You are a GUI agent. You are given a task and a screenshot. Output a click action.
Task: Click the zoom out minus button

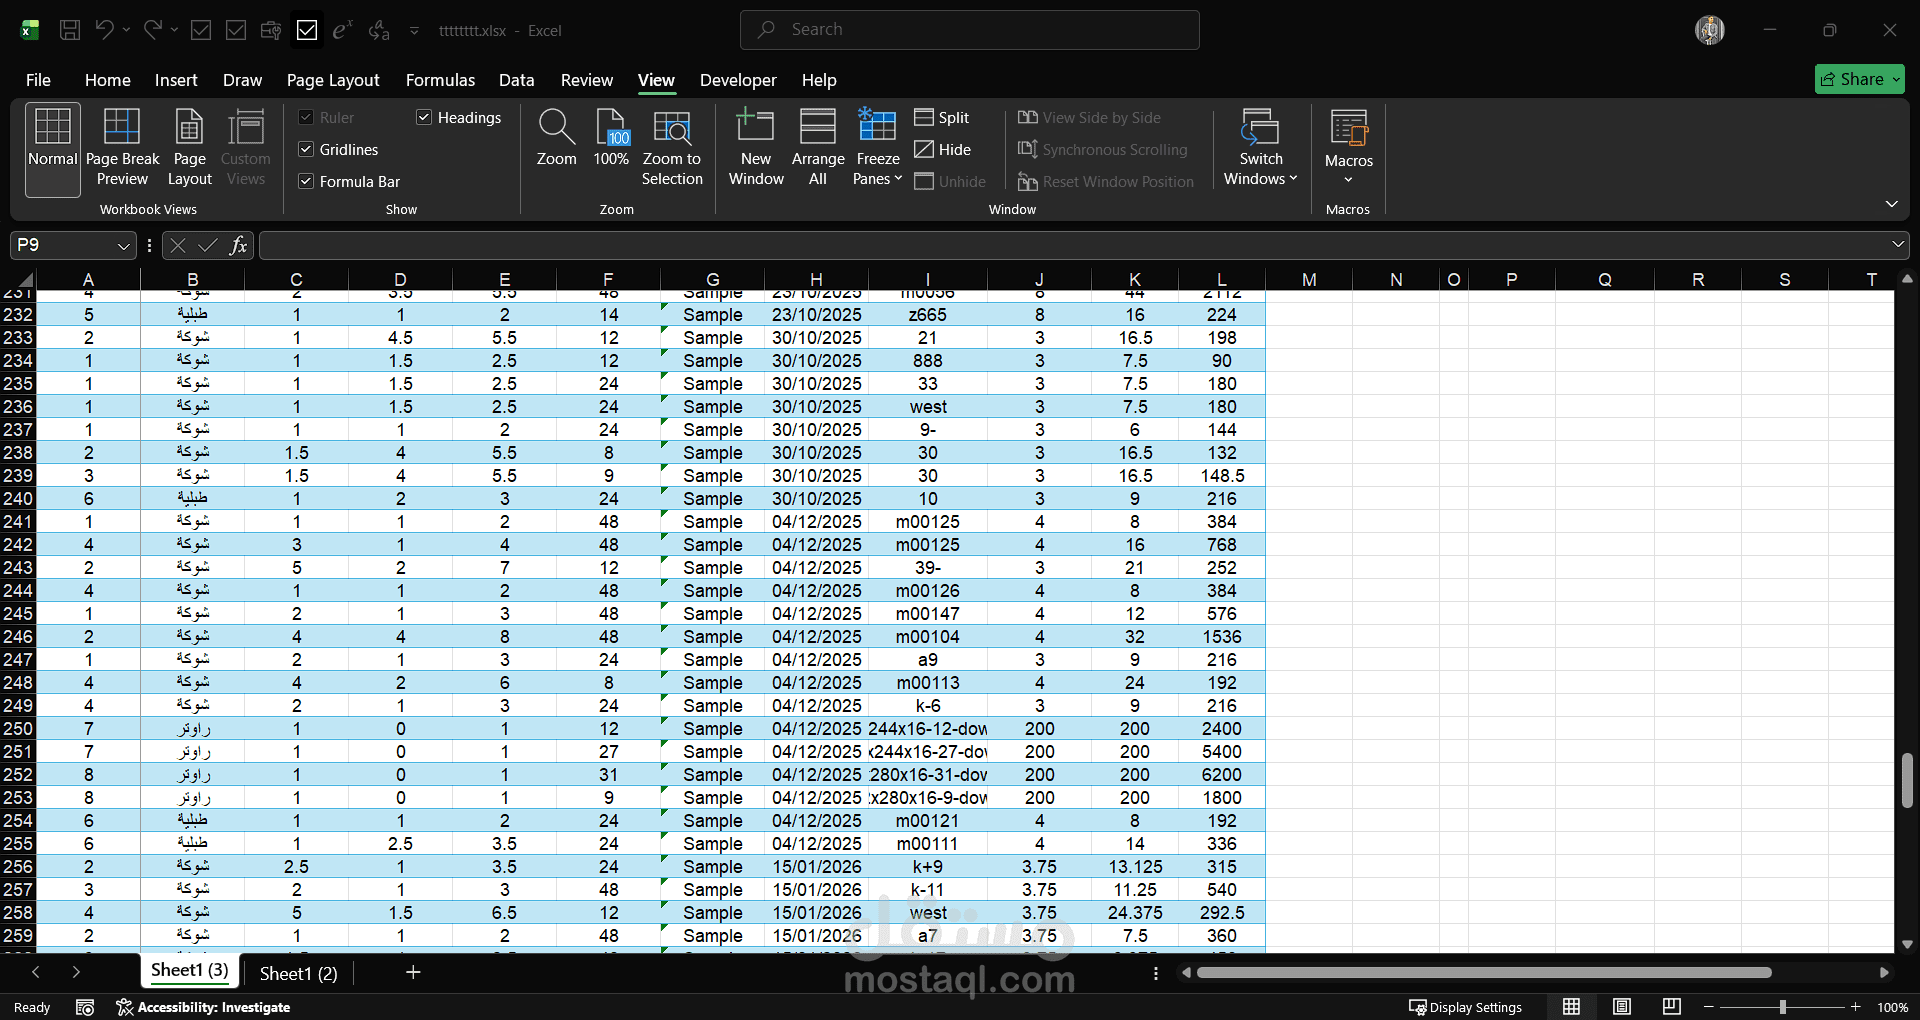tap(1709, 1007)
